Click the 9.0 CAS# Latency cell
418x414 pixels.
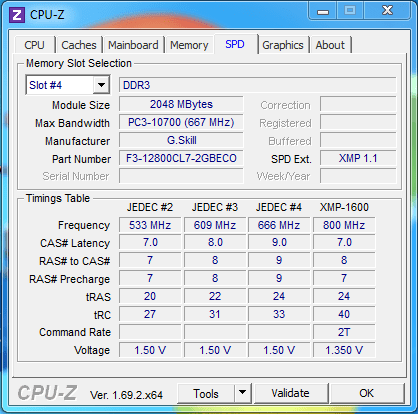[279, 242]
